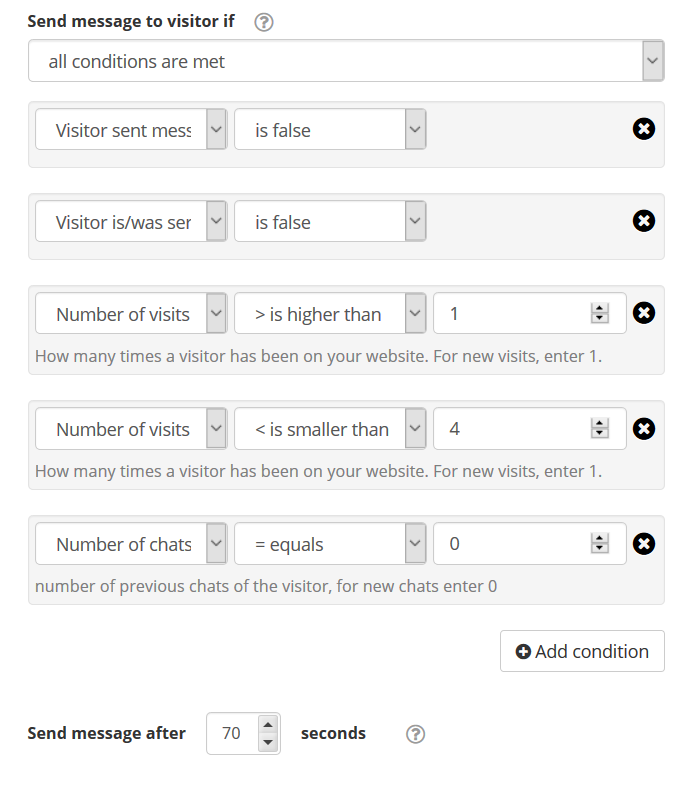Open the Number of chats field dropdown
Viewport: 690px width, 791px height.
tap(131, 544)
